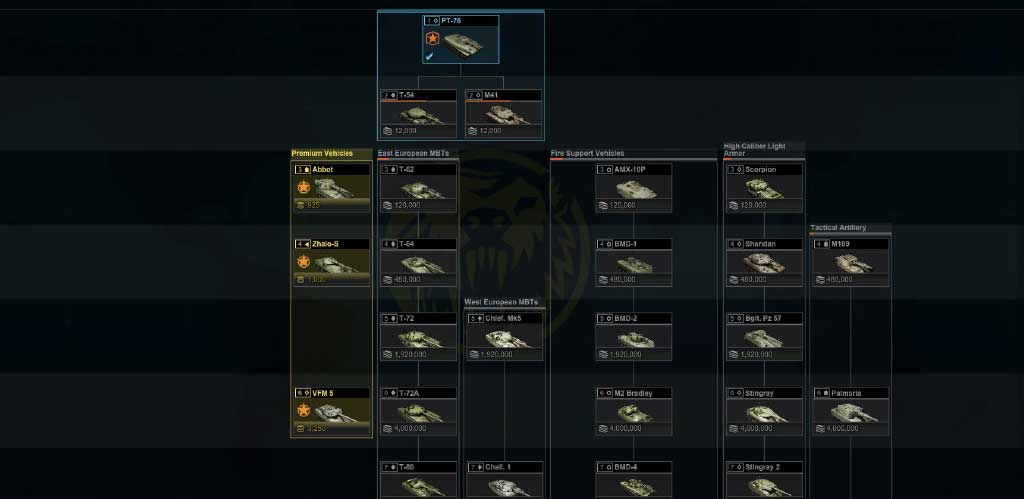
Task: Select the M2 Bradley vehicle
Action: coord(633,411)
